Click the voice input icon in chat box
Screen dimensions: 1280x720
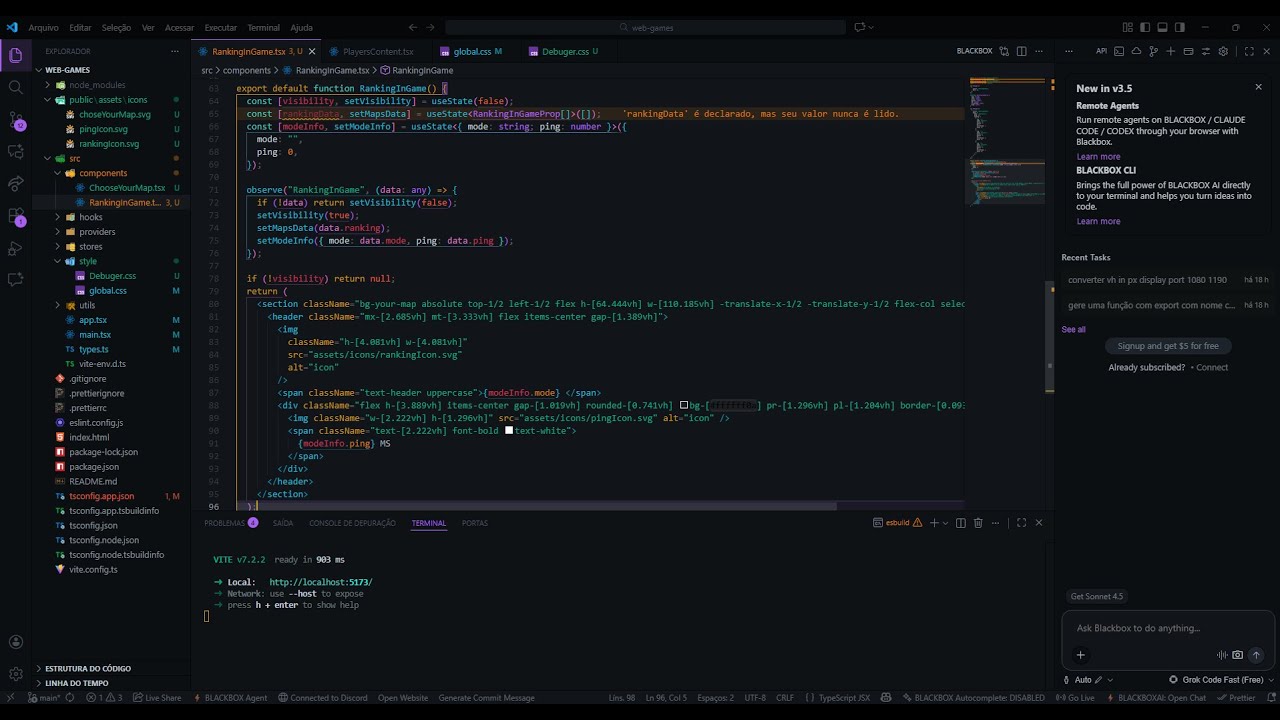1222,655
